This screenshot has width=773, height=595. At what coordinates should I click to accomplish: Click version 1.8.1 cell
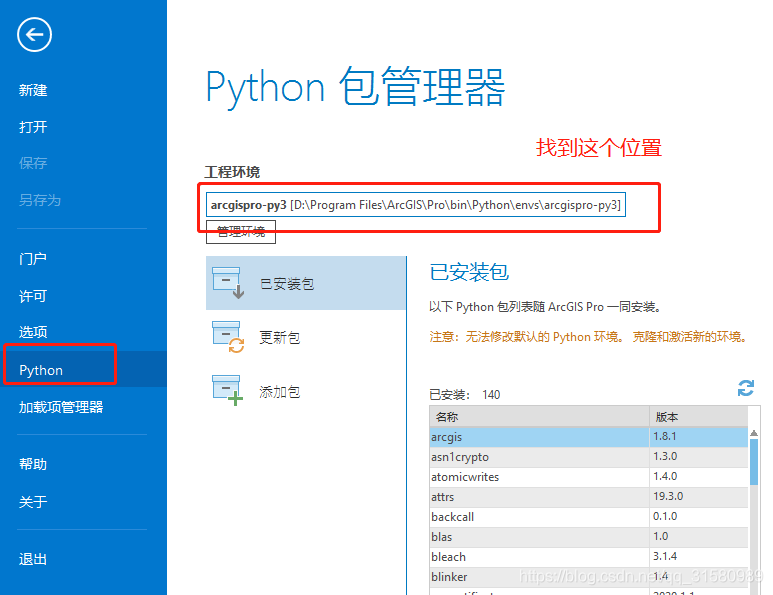click(699, 437)
